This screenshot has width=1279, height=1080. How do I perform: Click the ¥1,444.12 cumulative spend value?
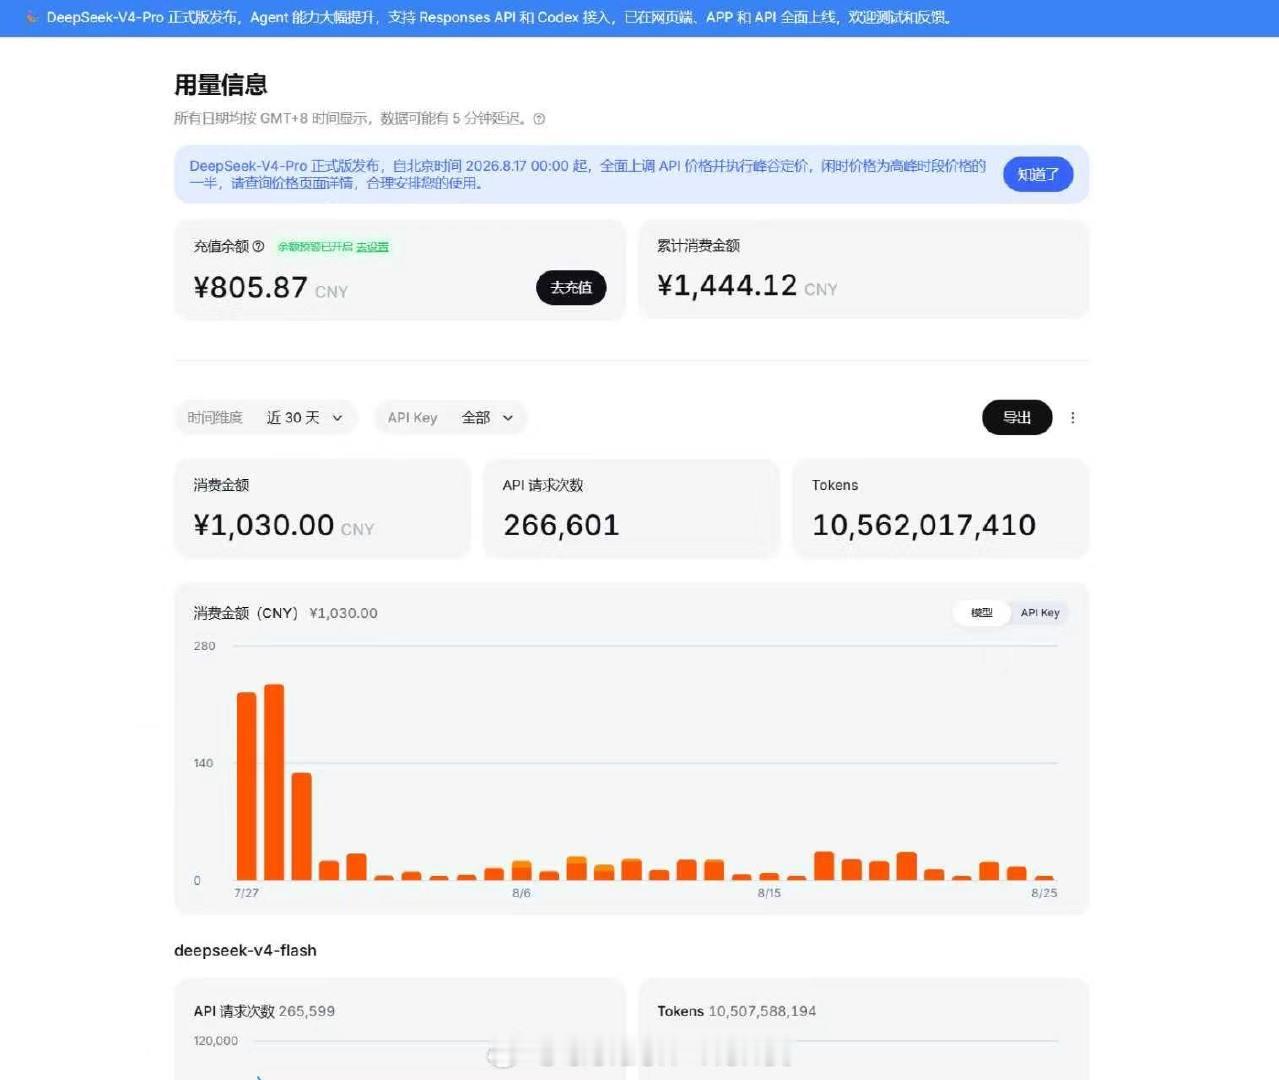(727, 286)
